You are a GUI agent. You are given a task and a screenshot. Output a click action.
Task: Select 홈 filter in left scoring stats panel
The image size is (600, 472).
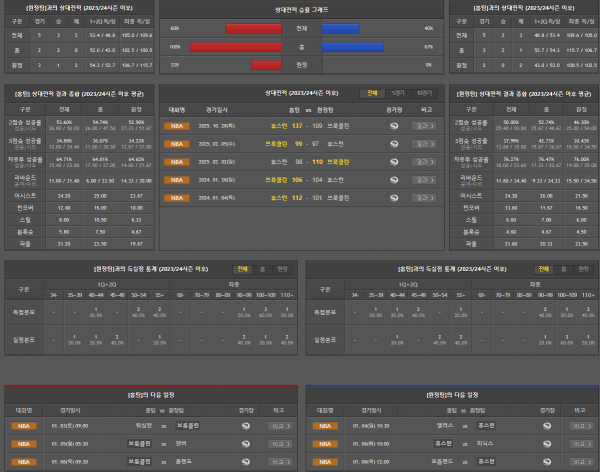tap(262, 269)
